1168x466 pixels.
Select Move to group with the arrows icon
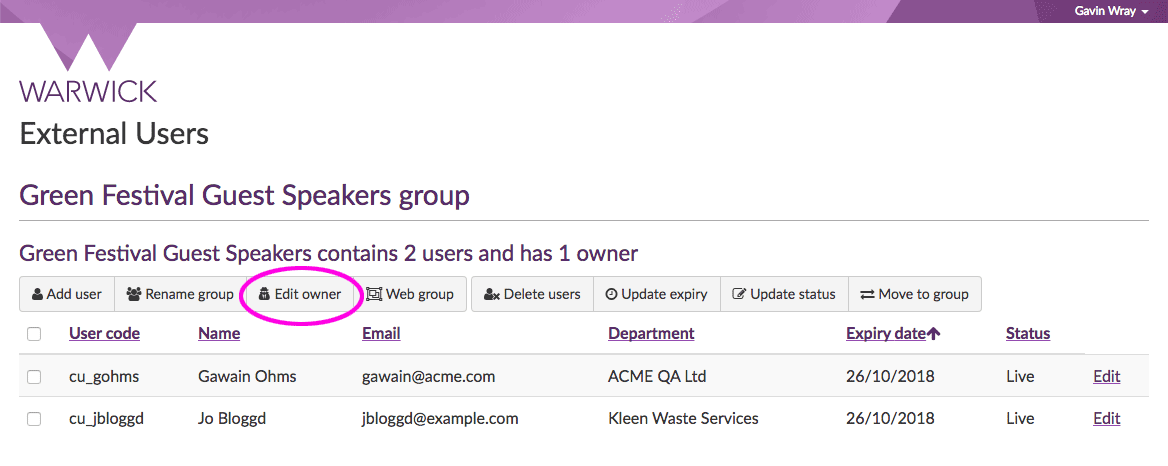pyautogui.click(x=914, y=294)
